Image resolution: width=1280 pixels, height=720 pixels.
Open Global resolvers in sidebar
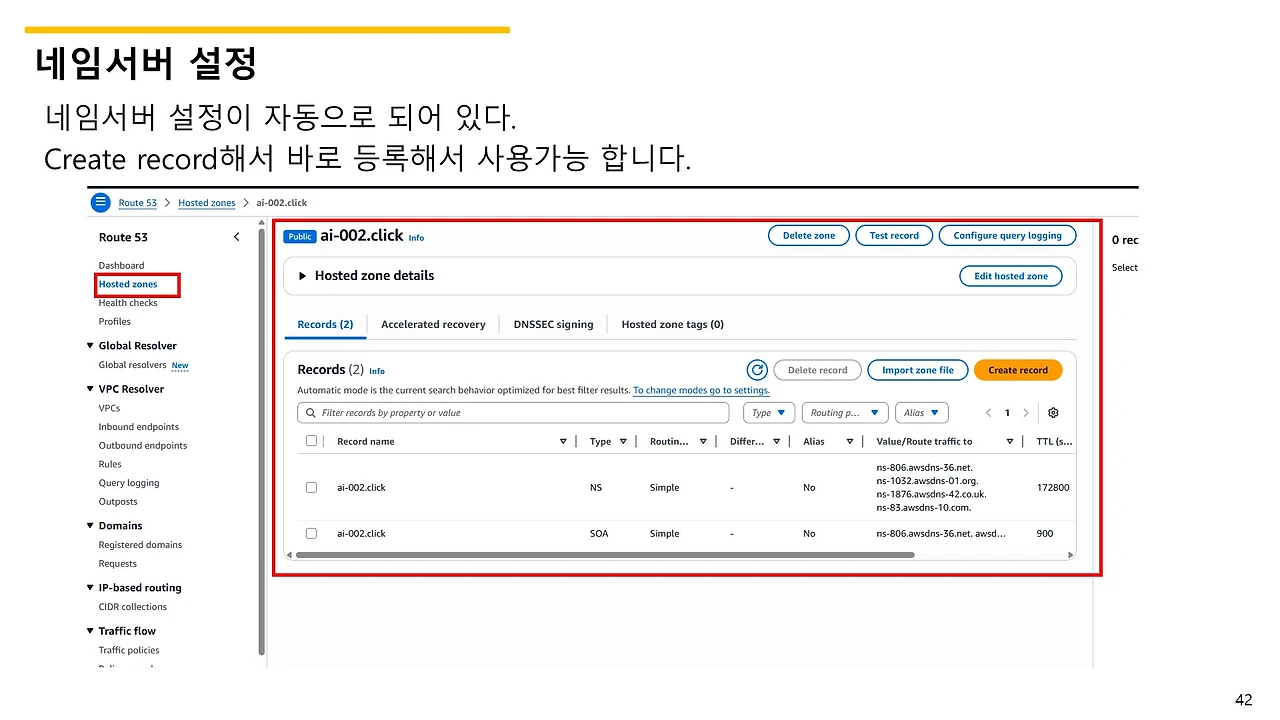click(132, 365)
